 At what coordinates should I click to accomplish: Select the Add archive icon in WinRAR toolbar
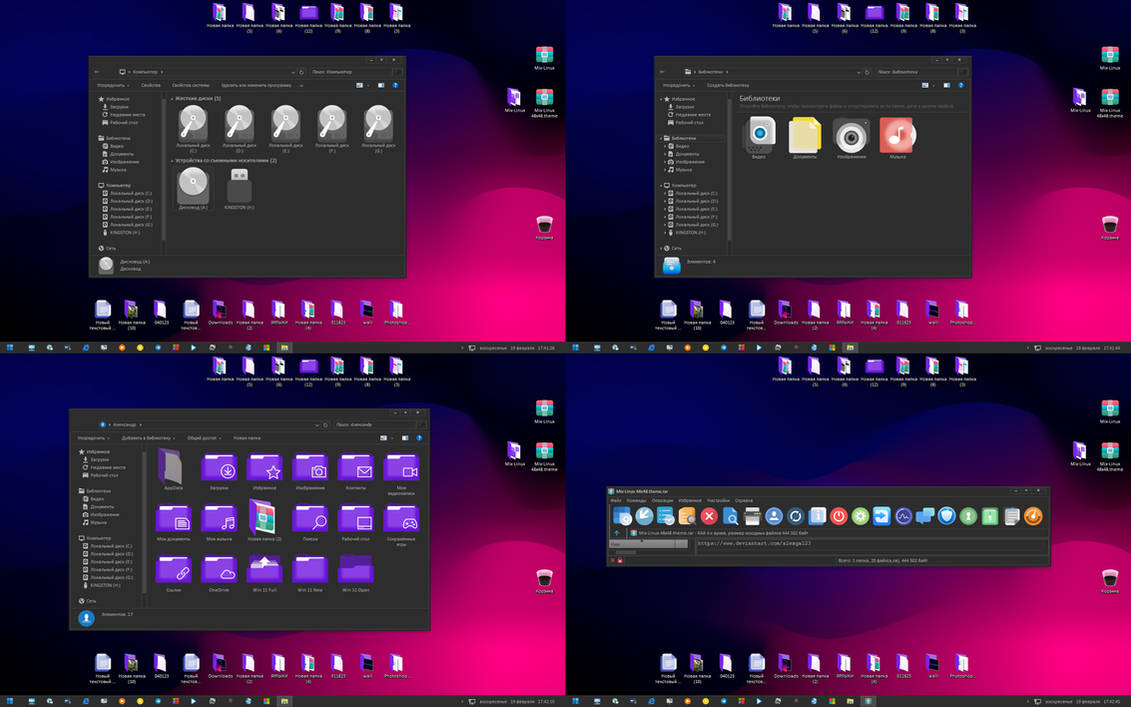[621, 515]
